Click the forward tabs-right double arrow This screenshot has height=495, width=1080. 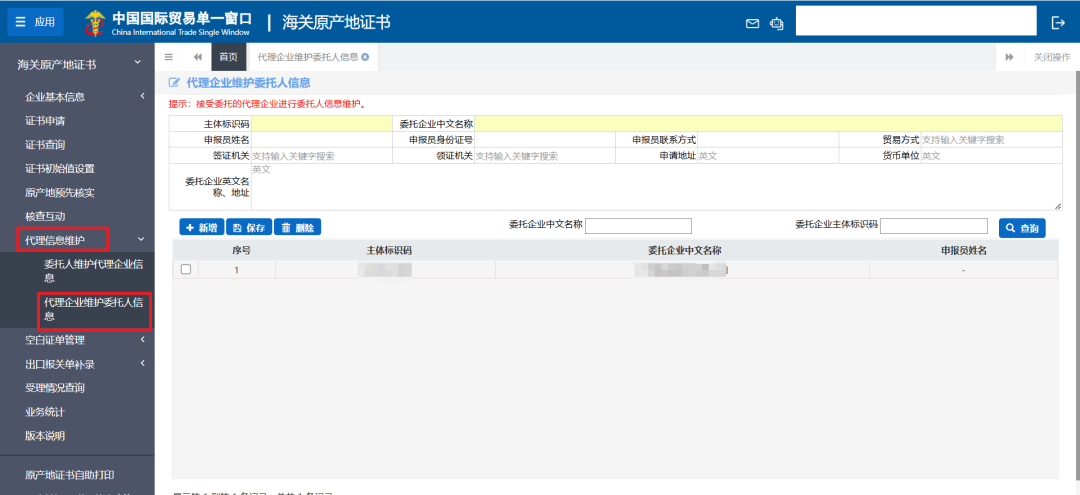[x=1010, y=57]
